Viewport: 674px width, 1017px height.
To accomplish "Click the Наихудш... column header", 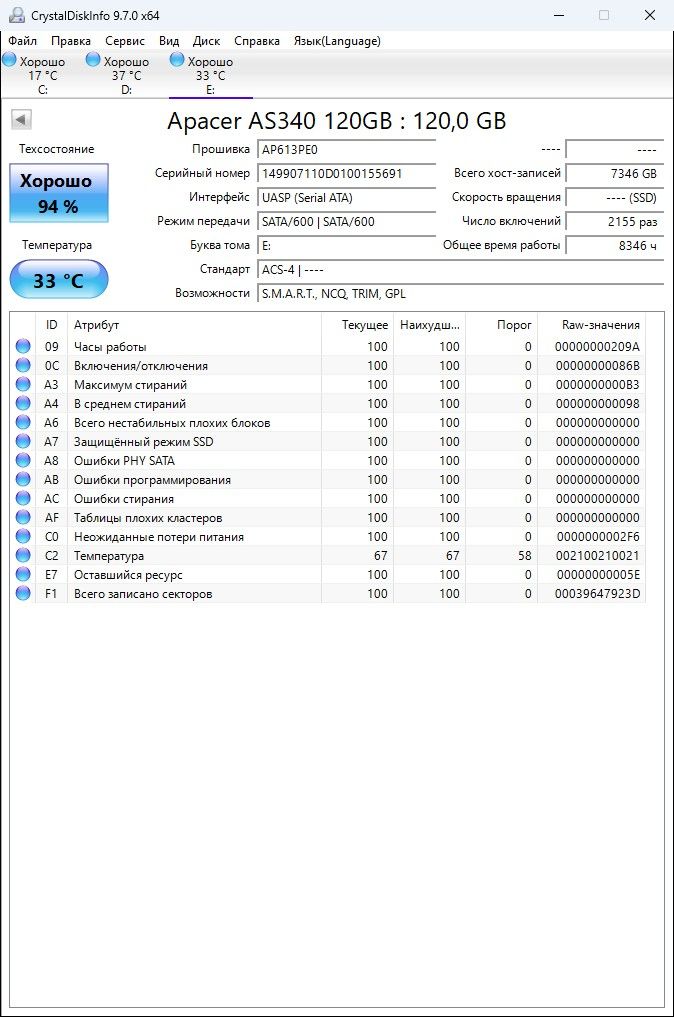I will click(429, 325).
